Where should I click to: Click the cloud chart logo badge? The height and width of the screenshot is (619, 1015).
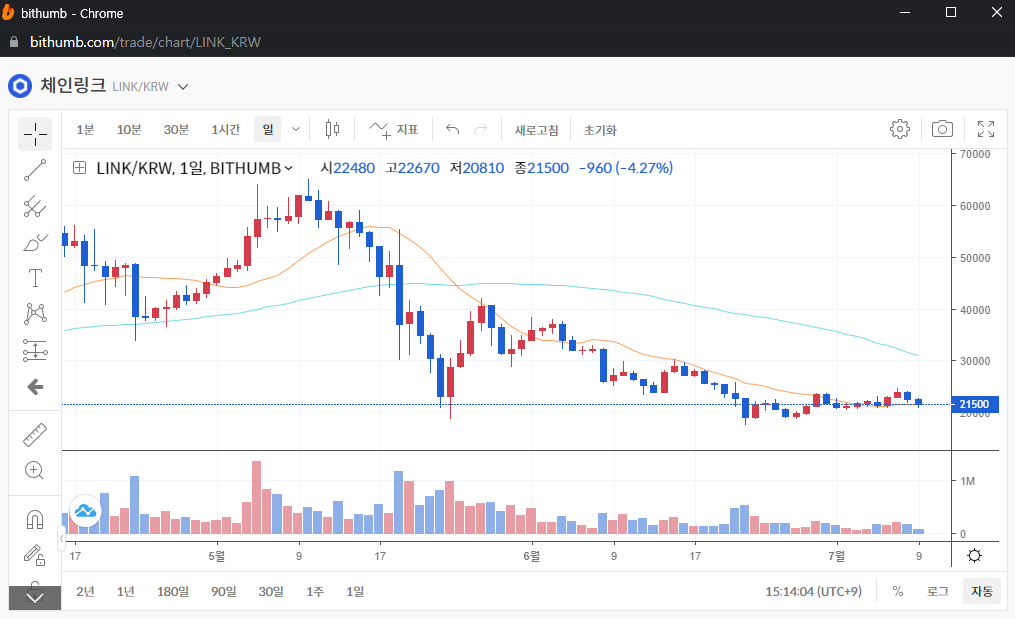(x=85, y=512)
